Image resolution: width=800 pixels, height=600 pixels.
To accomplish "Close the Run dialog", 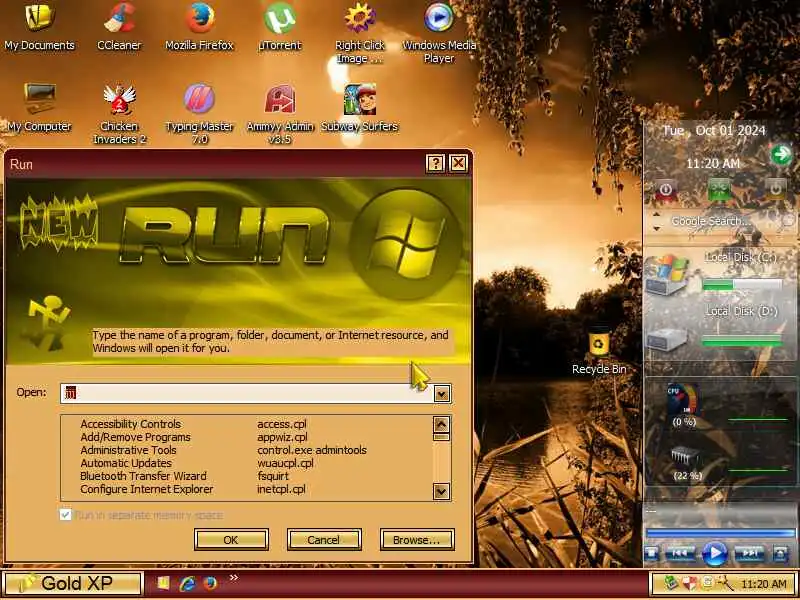I will pos(459,163).
